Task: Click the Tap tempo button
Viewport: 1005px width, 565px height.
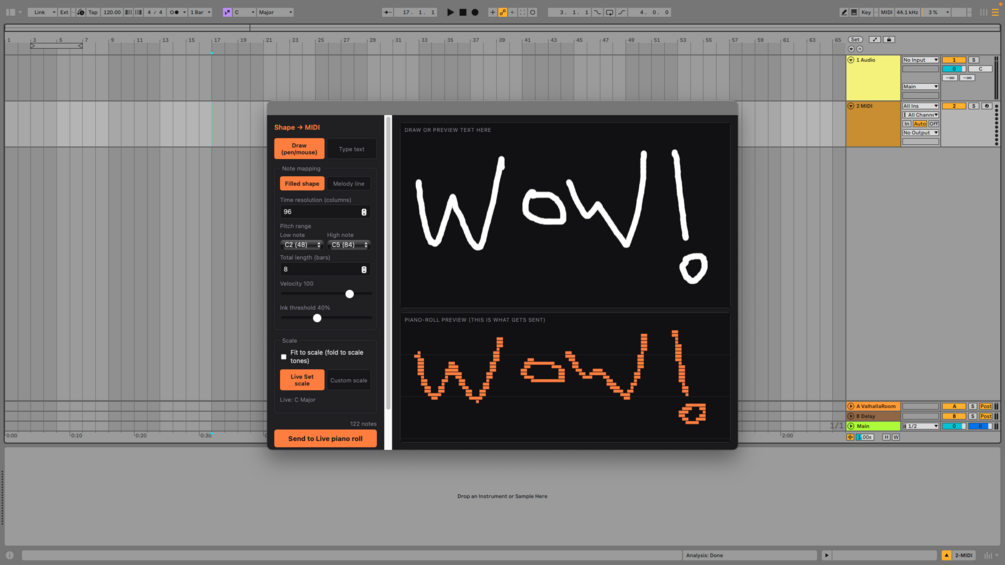Action: pyautogui.click(x=93, y=12)
